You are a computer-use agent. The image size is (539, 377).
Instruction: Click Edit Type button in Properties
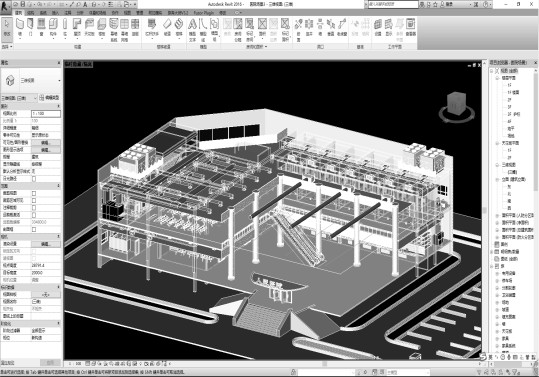[x=49, y=98]
